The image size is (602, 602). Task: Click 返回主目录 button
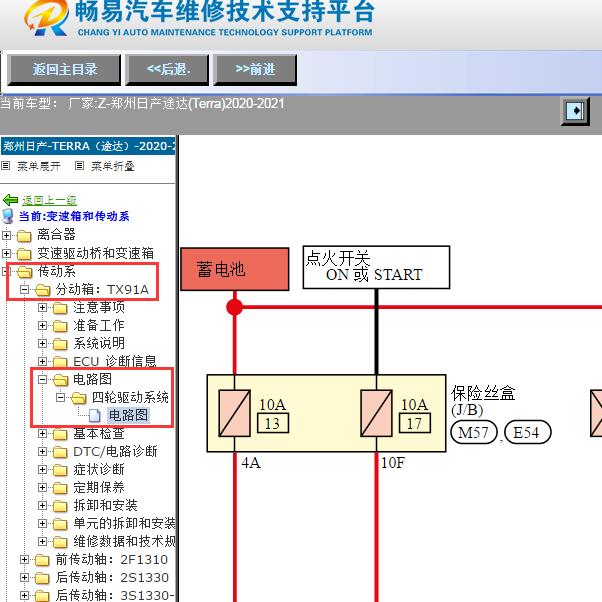pos(64,69)
